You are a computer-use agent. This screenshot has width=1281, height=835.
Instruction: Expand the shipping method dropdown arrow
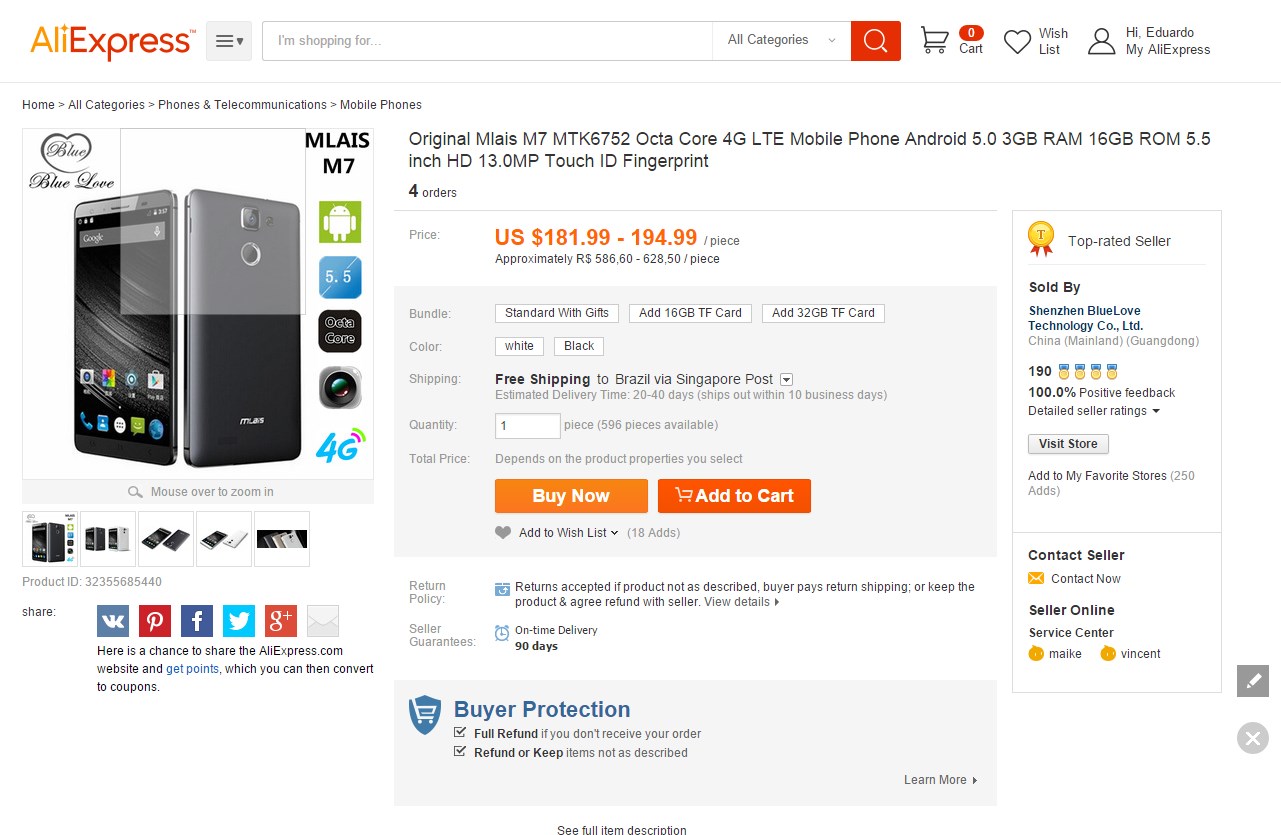coord(787,380)
